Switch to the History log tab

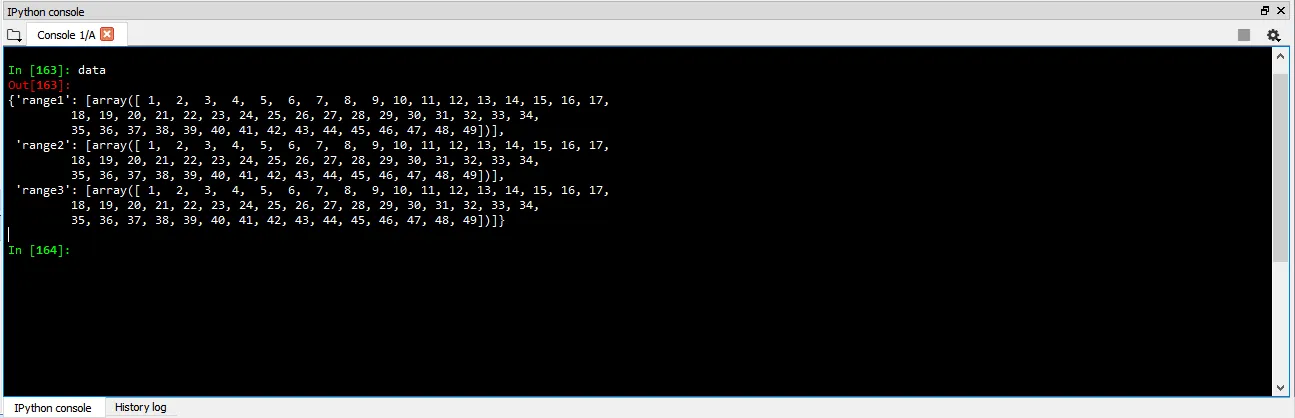point(140,407)
